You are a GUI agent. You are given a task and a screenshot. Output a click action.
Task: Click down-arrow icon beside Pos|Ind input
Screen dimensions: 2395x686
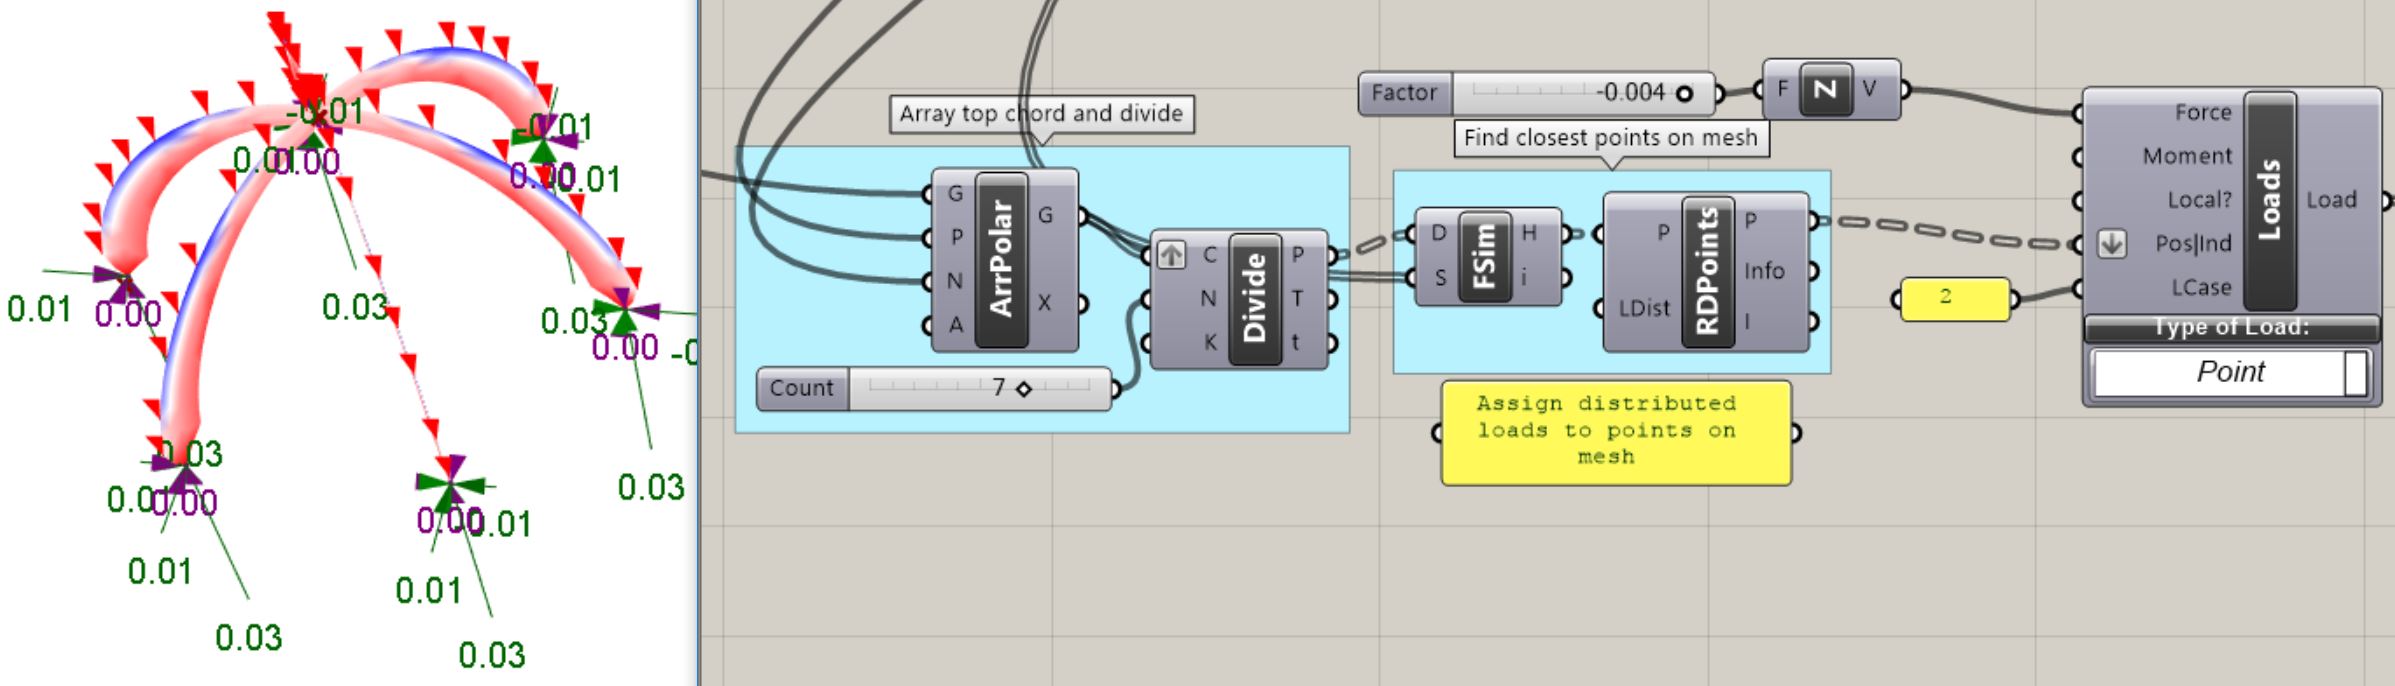coord(2111,244)
